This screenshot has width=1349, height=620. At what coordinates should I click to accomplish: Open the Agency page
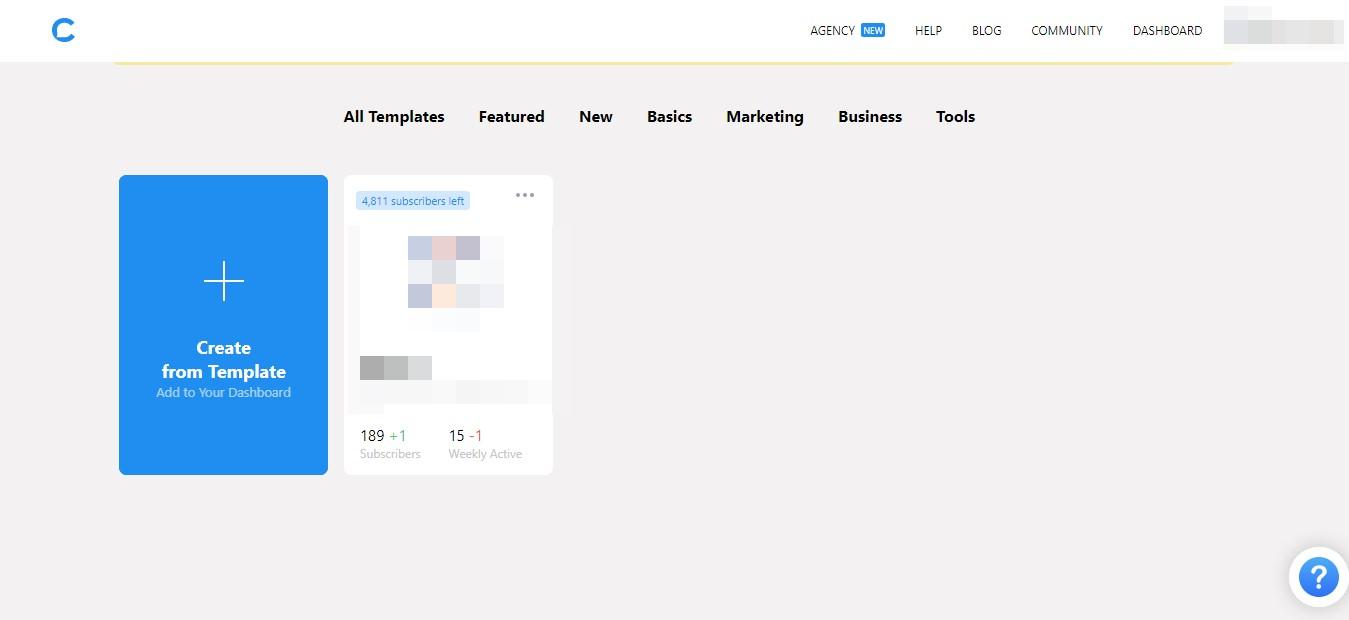click(832, 31)
